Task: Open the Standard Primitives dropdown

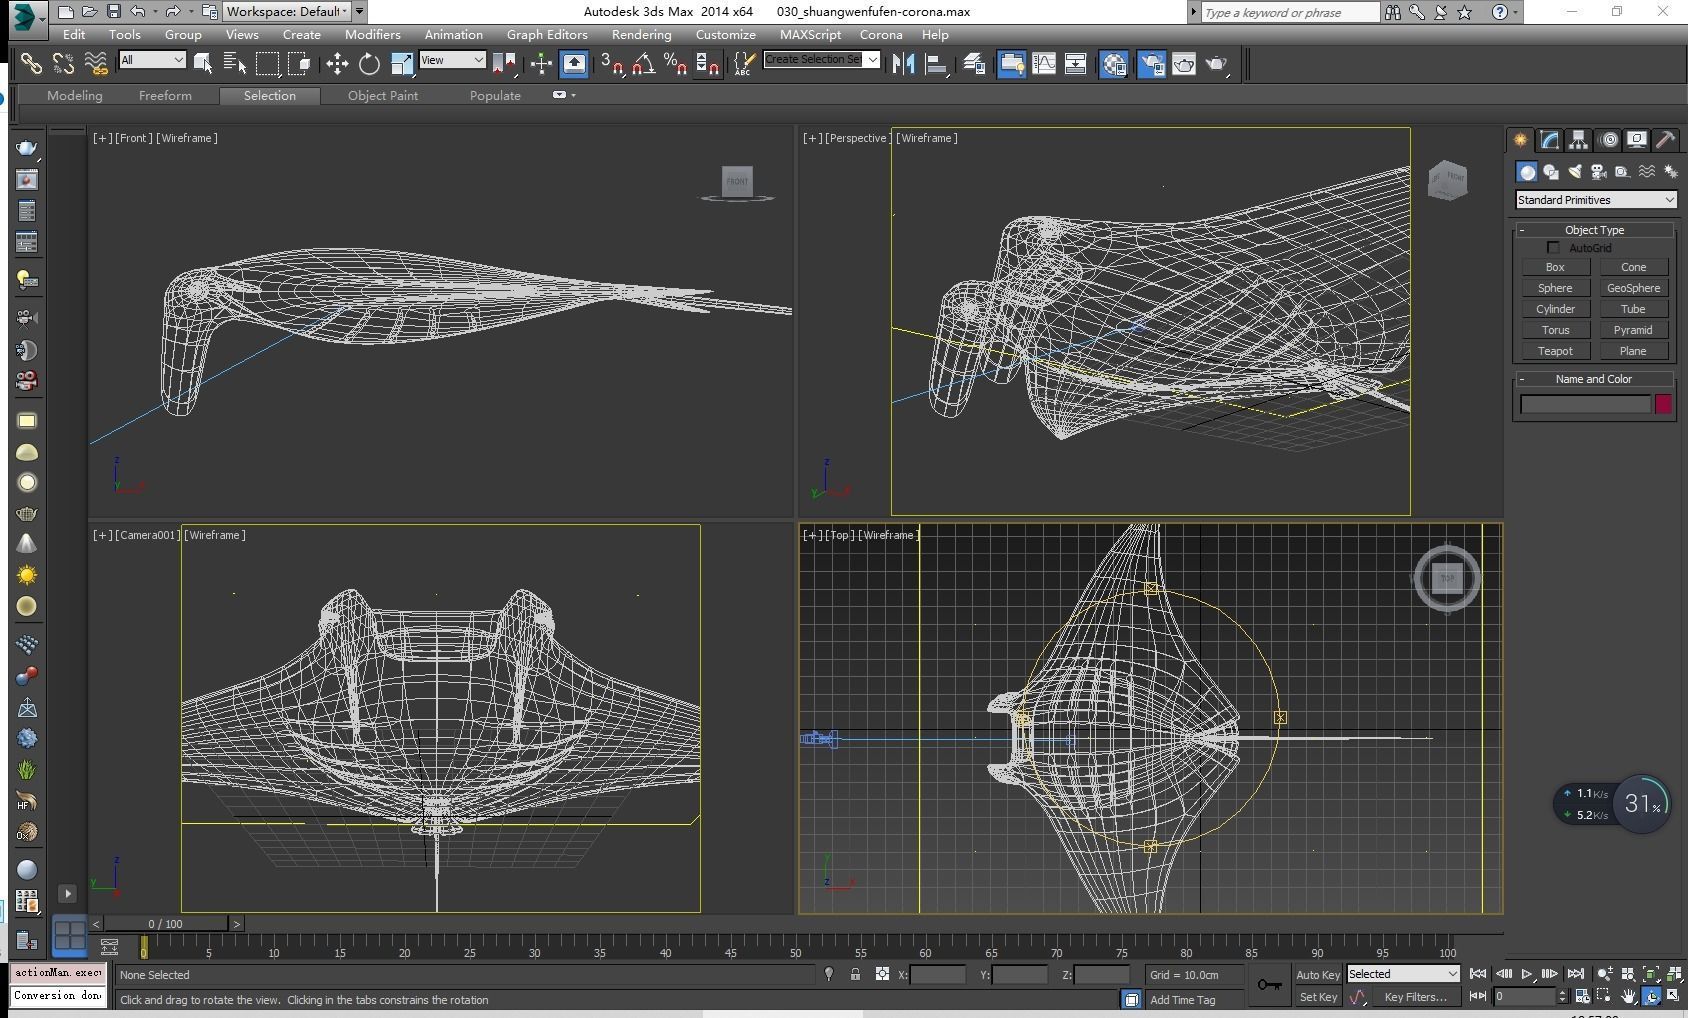Action: coord(1595,200)
